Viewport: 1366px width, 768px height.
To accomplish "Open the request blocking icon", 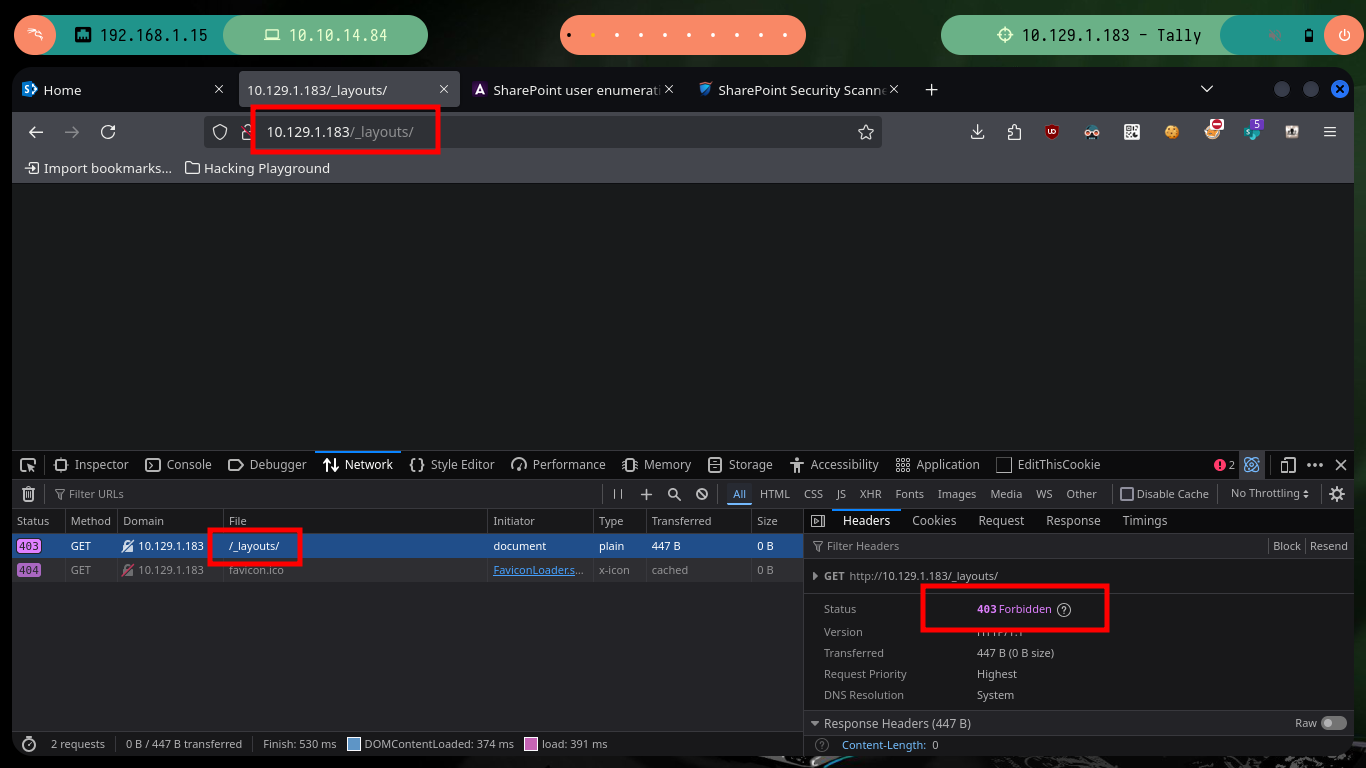I will [702, 494].
